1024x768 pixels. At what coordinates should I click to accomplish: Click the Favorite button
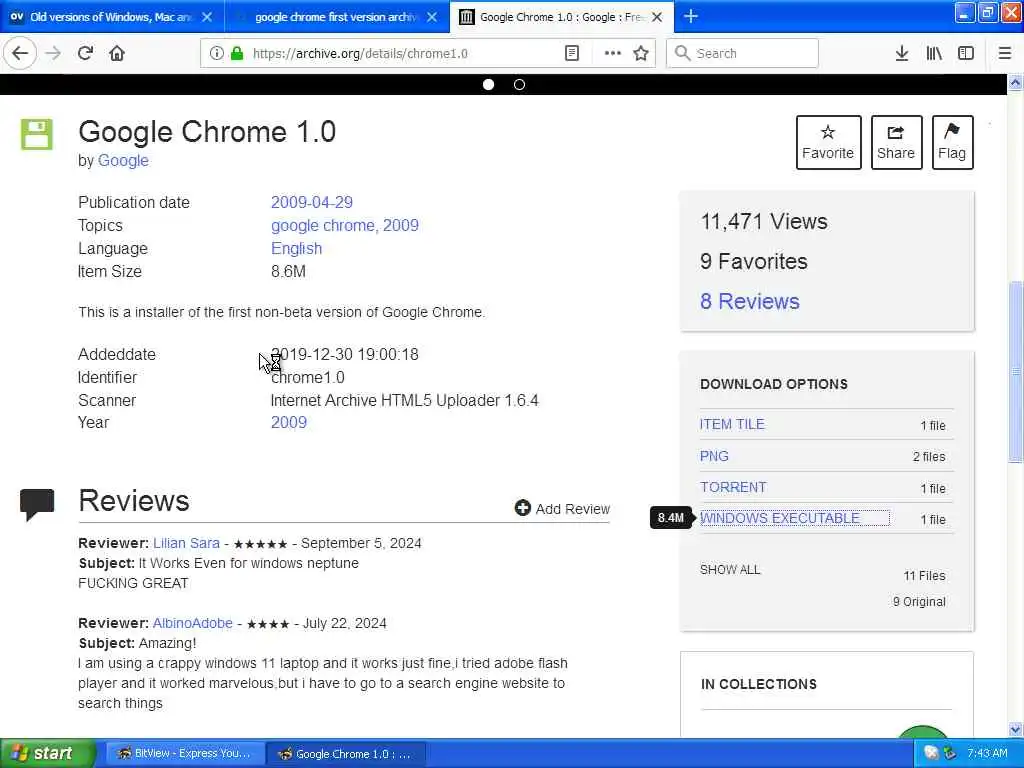click(828, 142)
